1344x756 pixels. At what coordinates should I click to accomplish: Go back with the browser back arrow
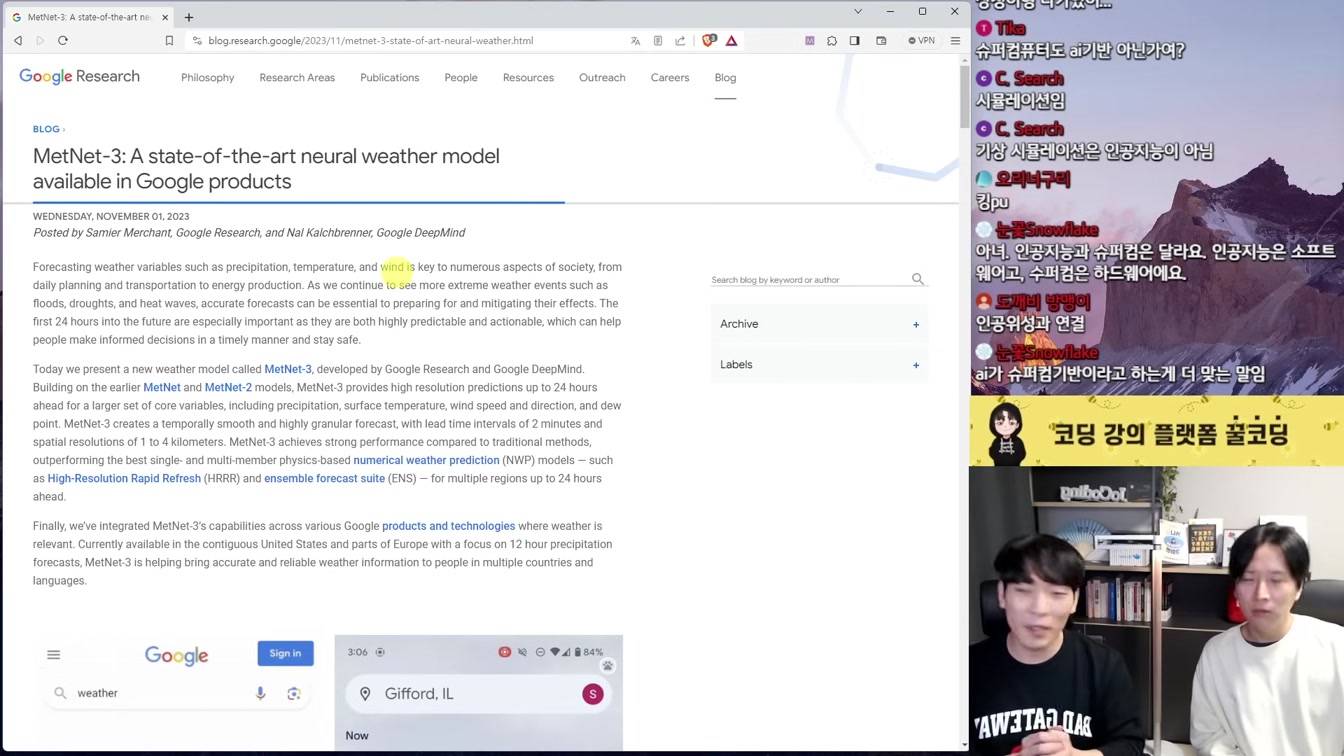tap(18, 41)
